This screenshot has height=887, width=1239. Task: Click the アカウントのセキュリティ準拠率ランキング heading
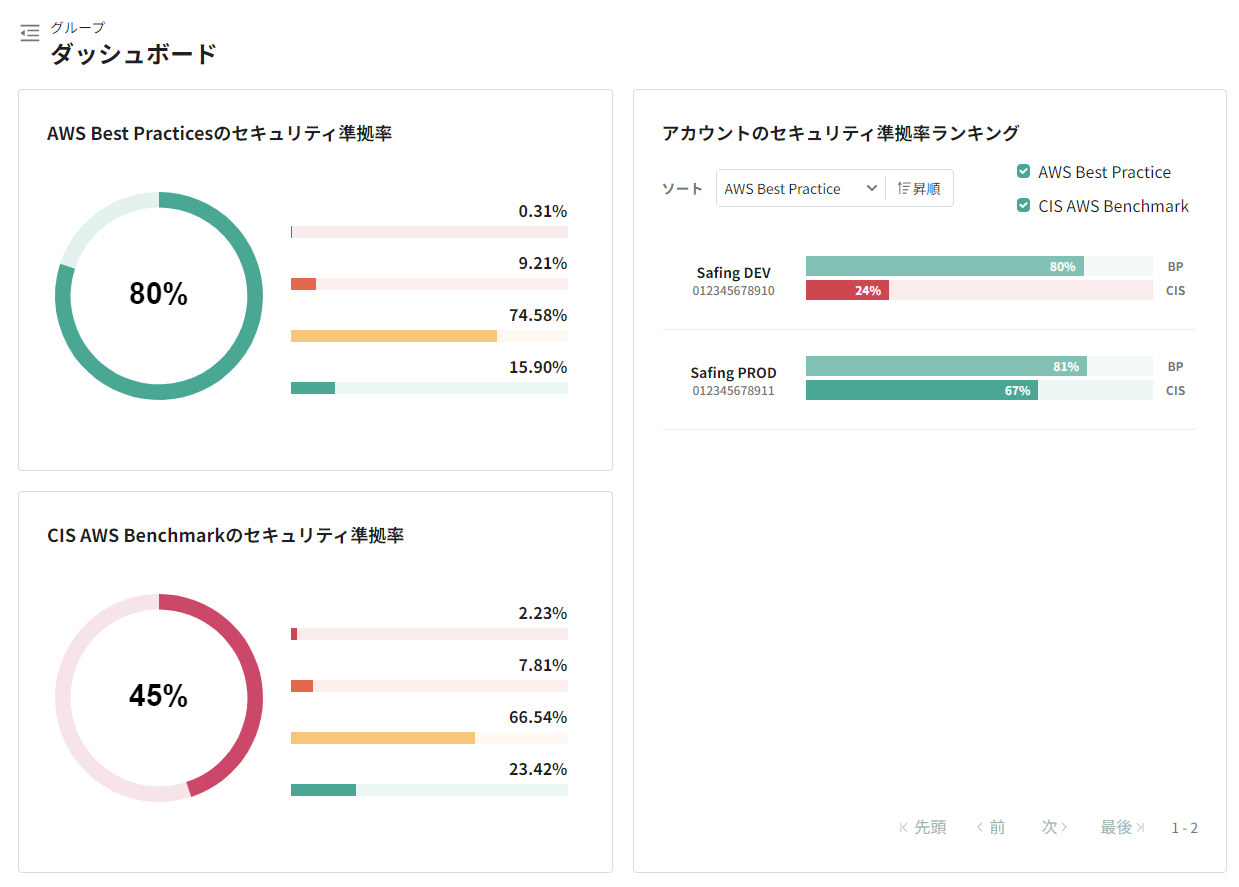click(841, 132)
